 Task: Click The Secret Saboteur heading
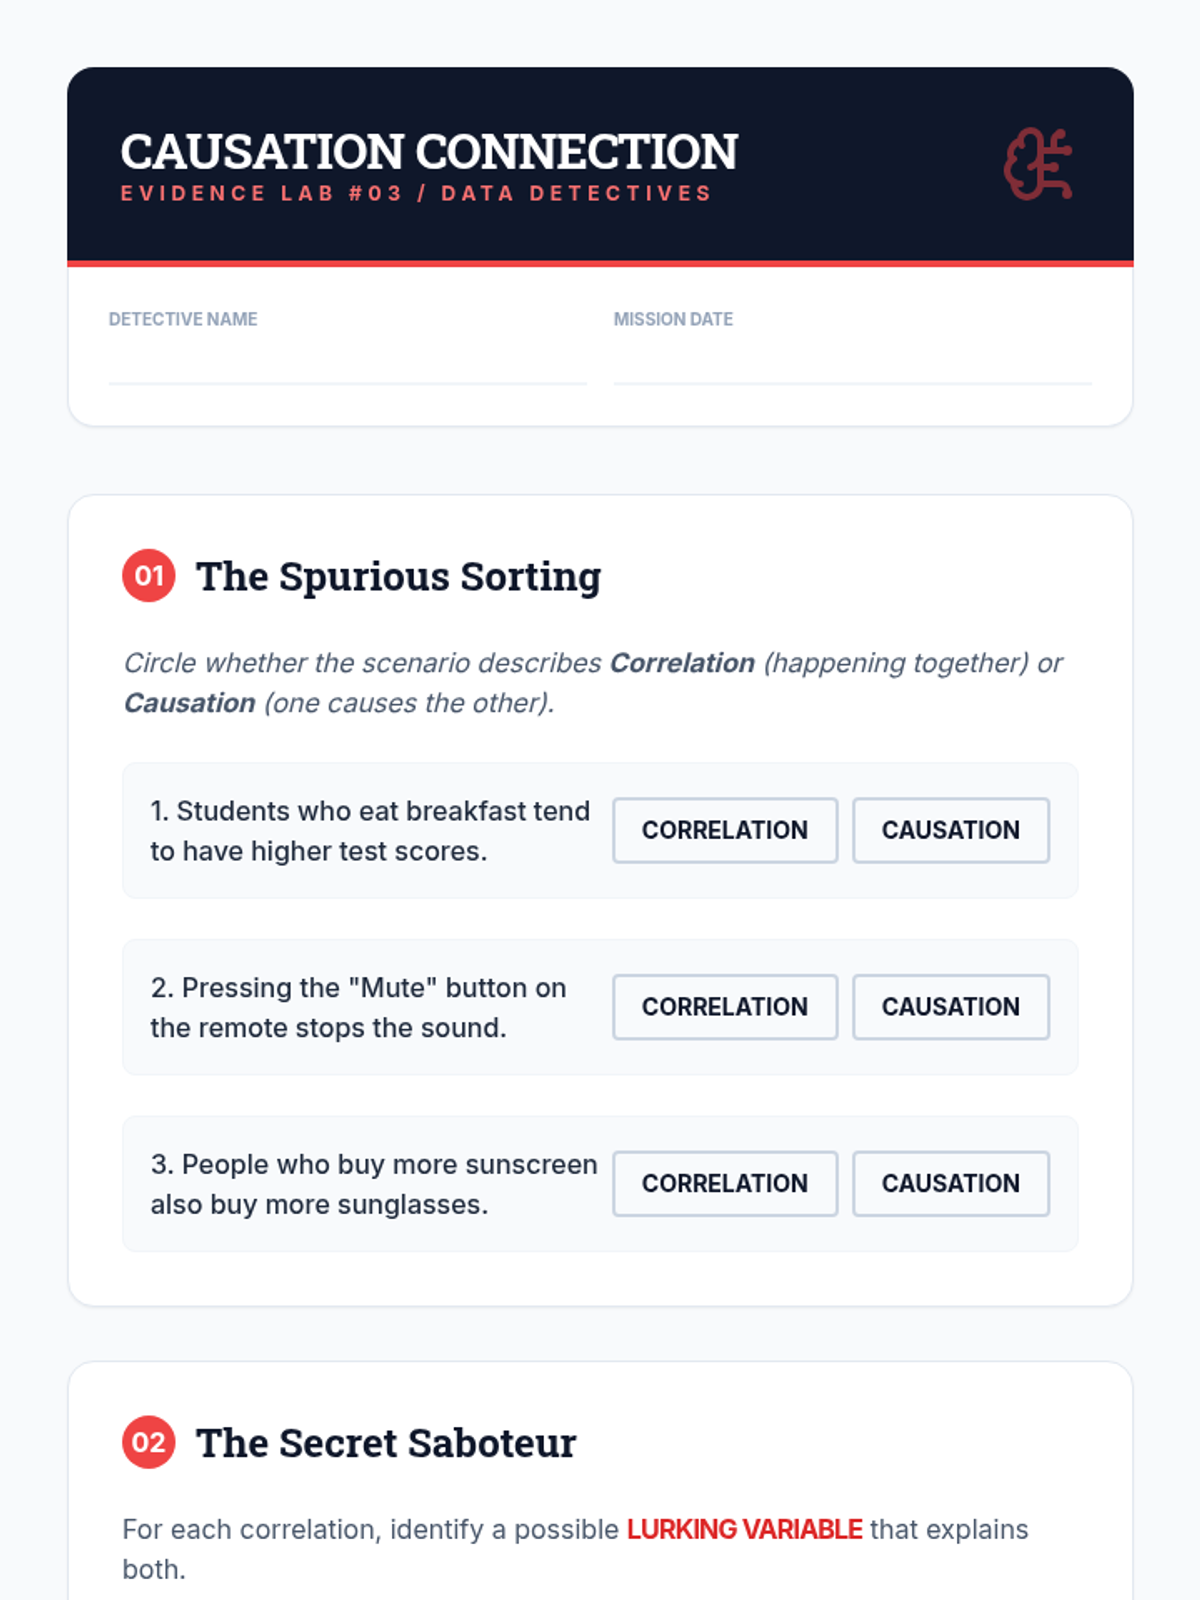[386, 1443]
